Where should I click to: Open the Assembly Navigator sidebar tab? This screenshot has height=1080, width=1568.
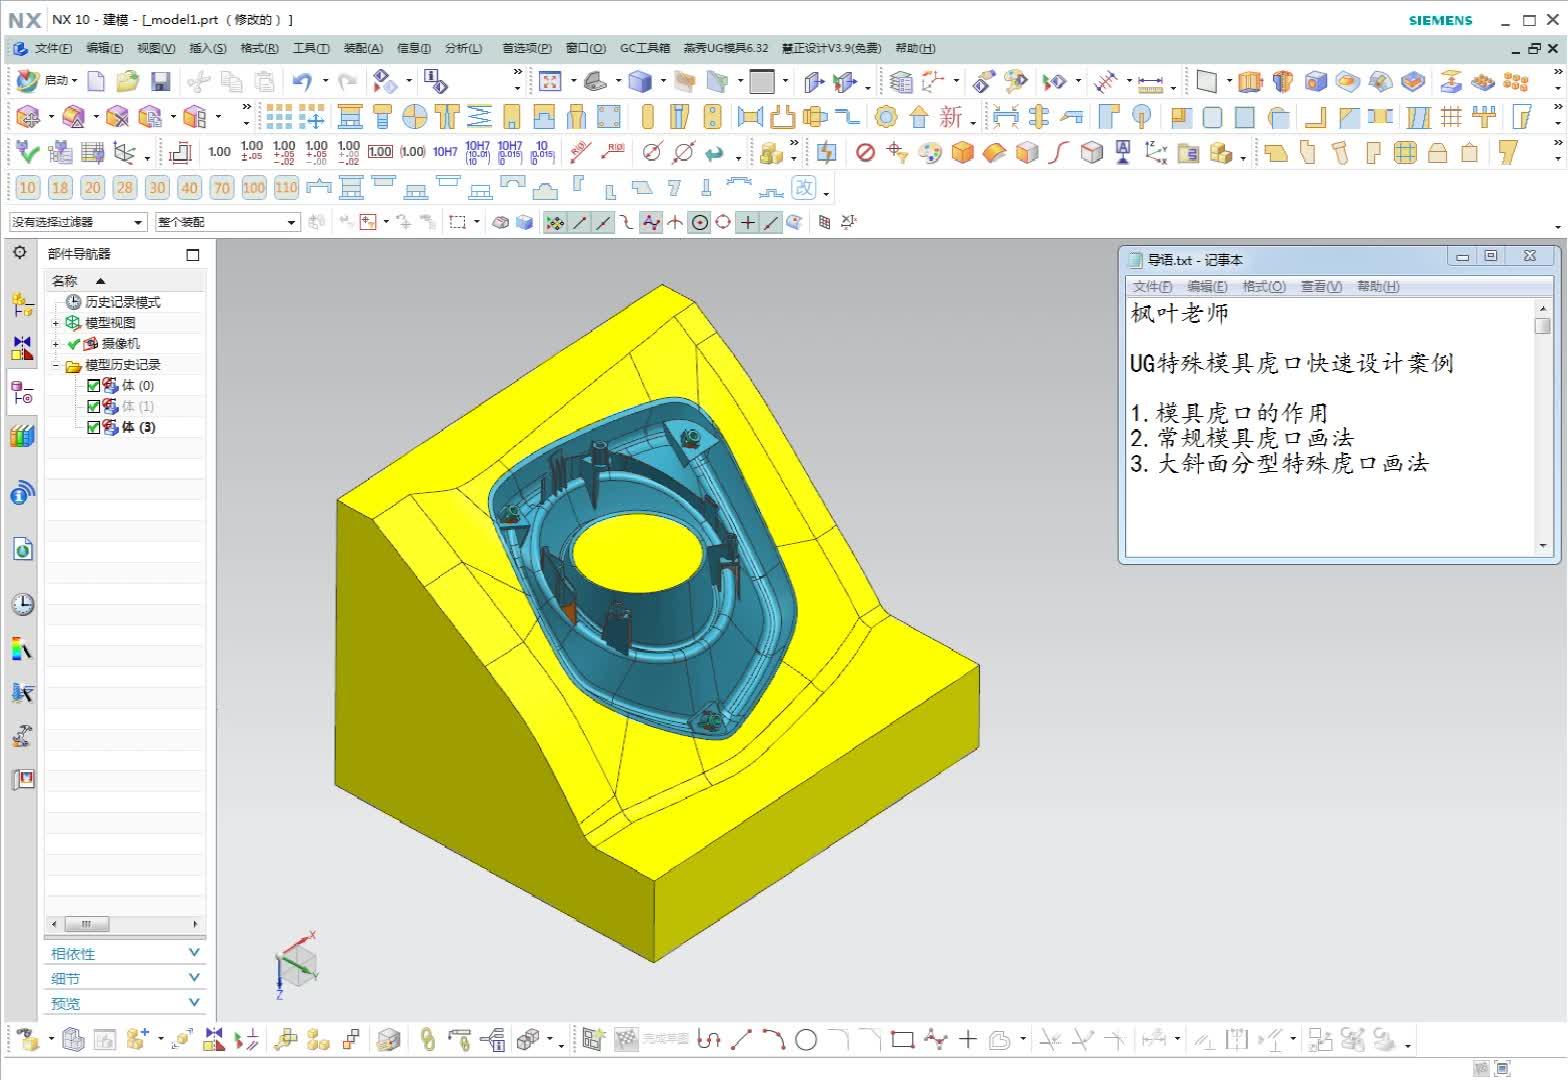coord(22,304)
